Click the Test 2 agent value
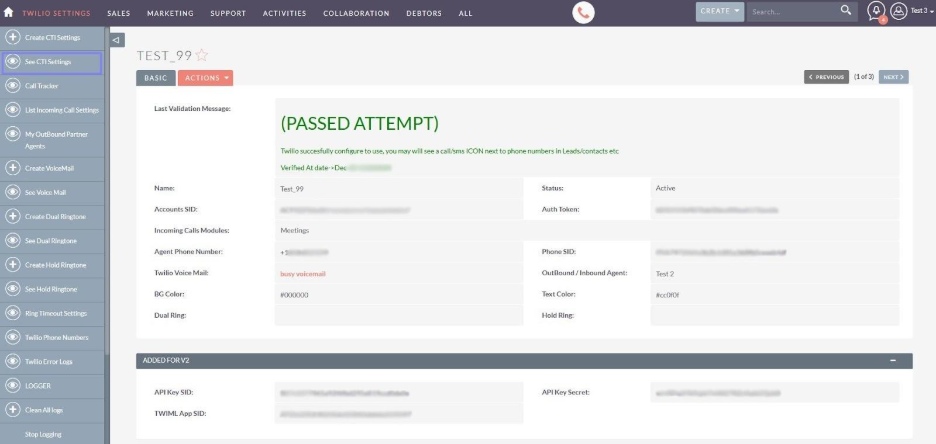The width and height of the screenshot is (936, 444). [664, 273]
